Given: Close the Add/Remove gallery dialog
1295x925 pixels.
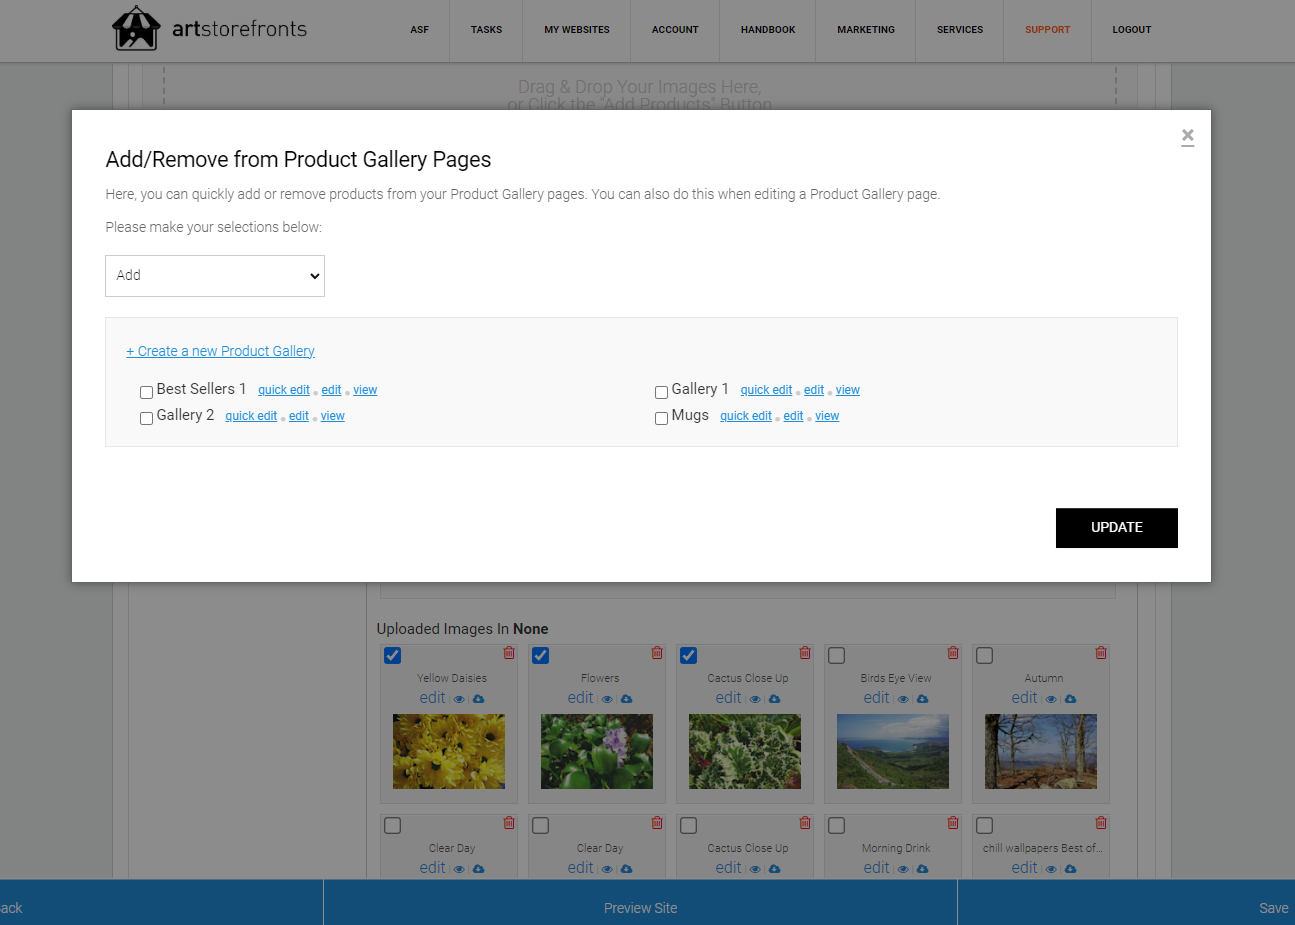Looking at the screenshot, I should [x=1187, y=136].
